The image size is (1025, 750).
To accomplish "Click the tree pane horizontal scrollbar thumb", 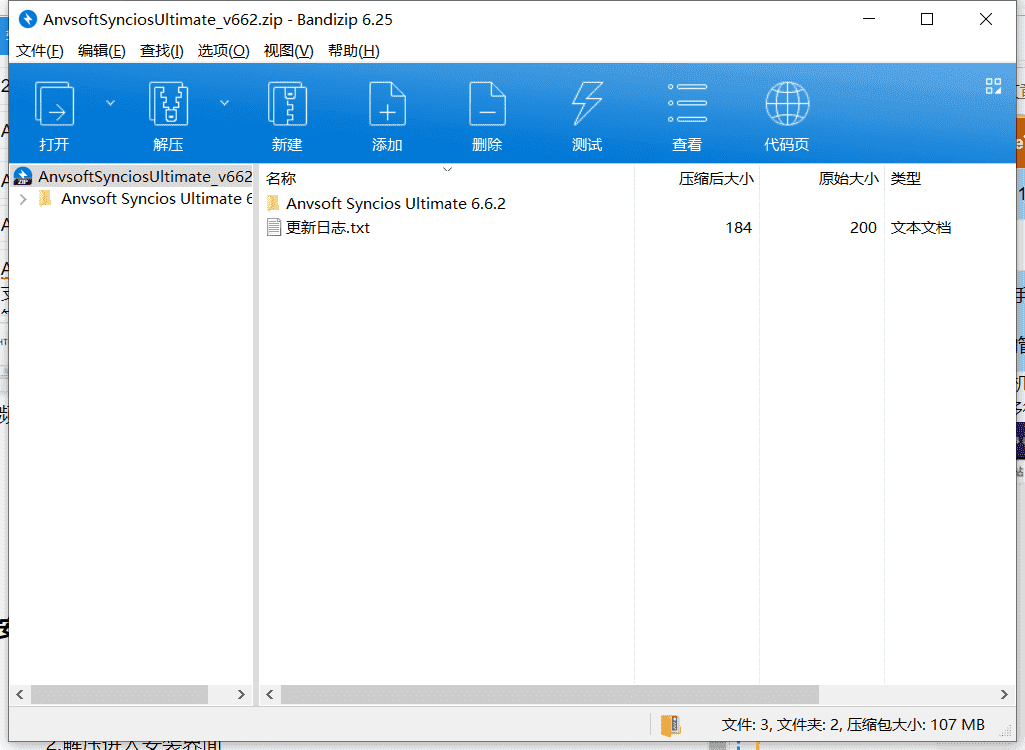I will [x=120, y=694].
